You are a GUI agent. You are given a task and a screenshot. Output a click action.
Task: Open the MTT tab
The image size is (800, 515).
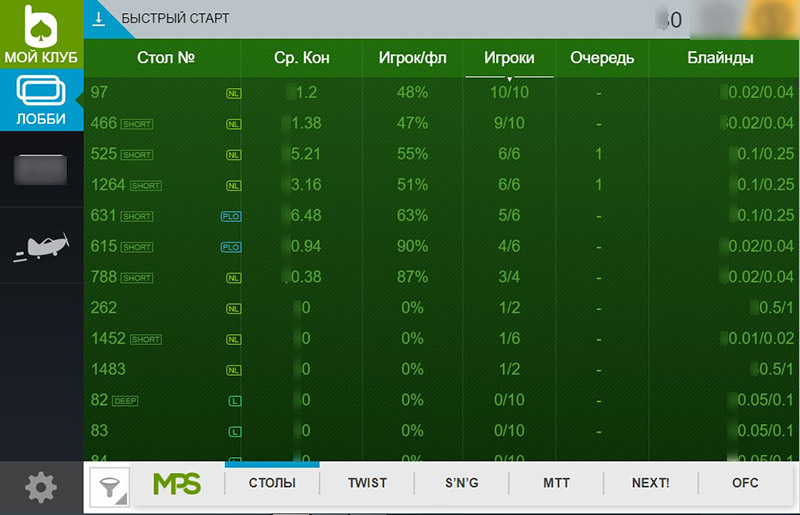point(557,483)
